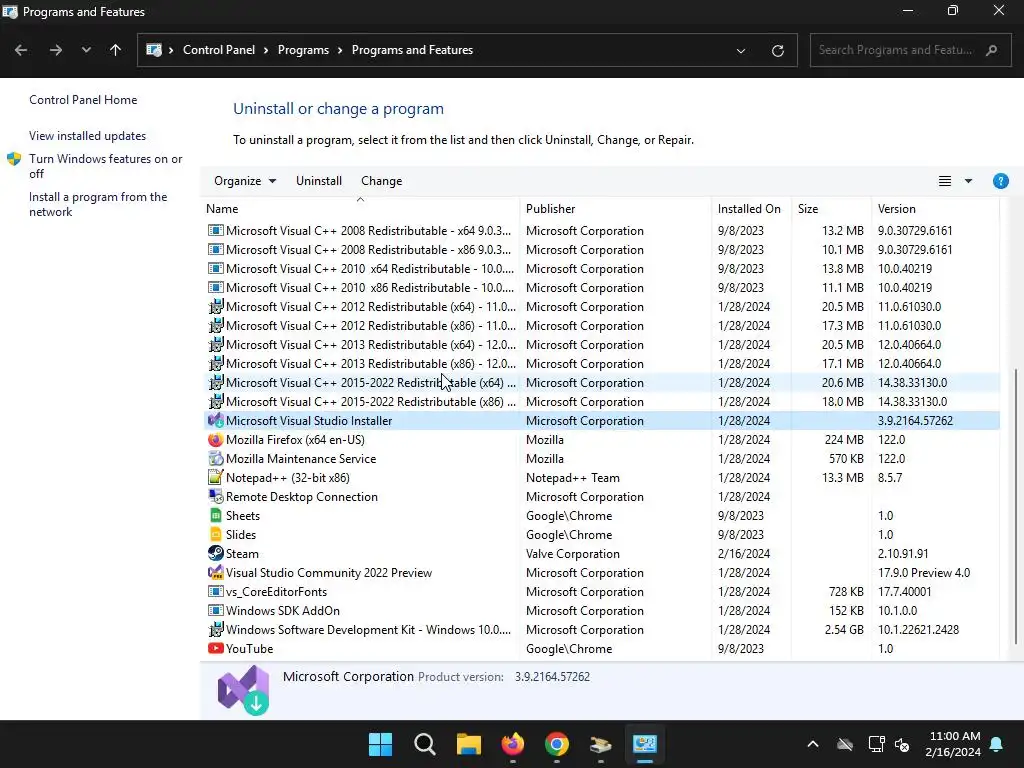Click the Change toolbar button

pos(381,181)
